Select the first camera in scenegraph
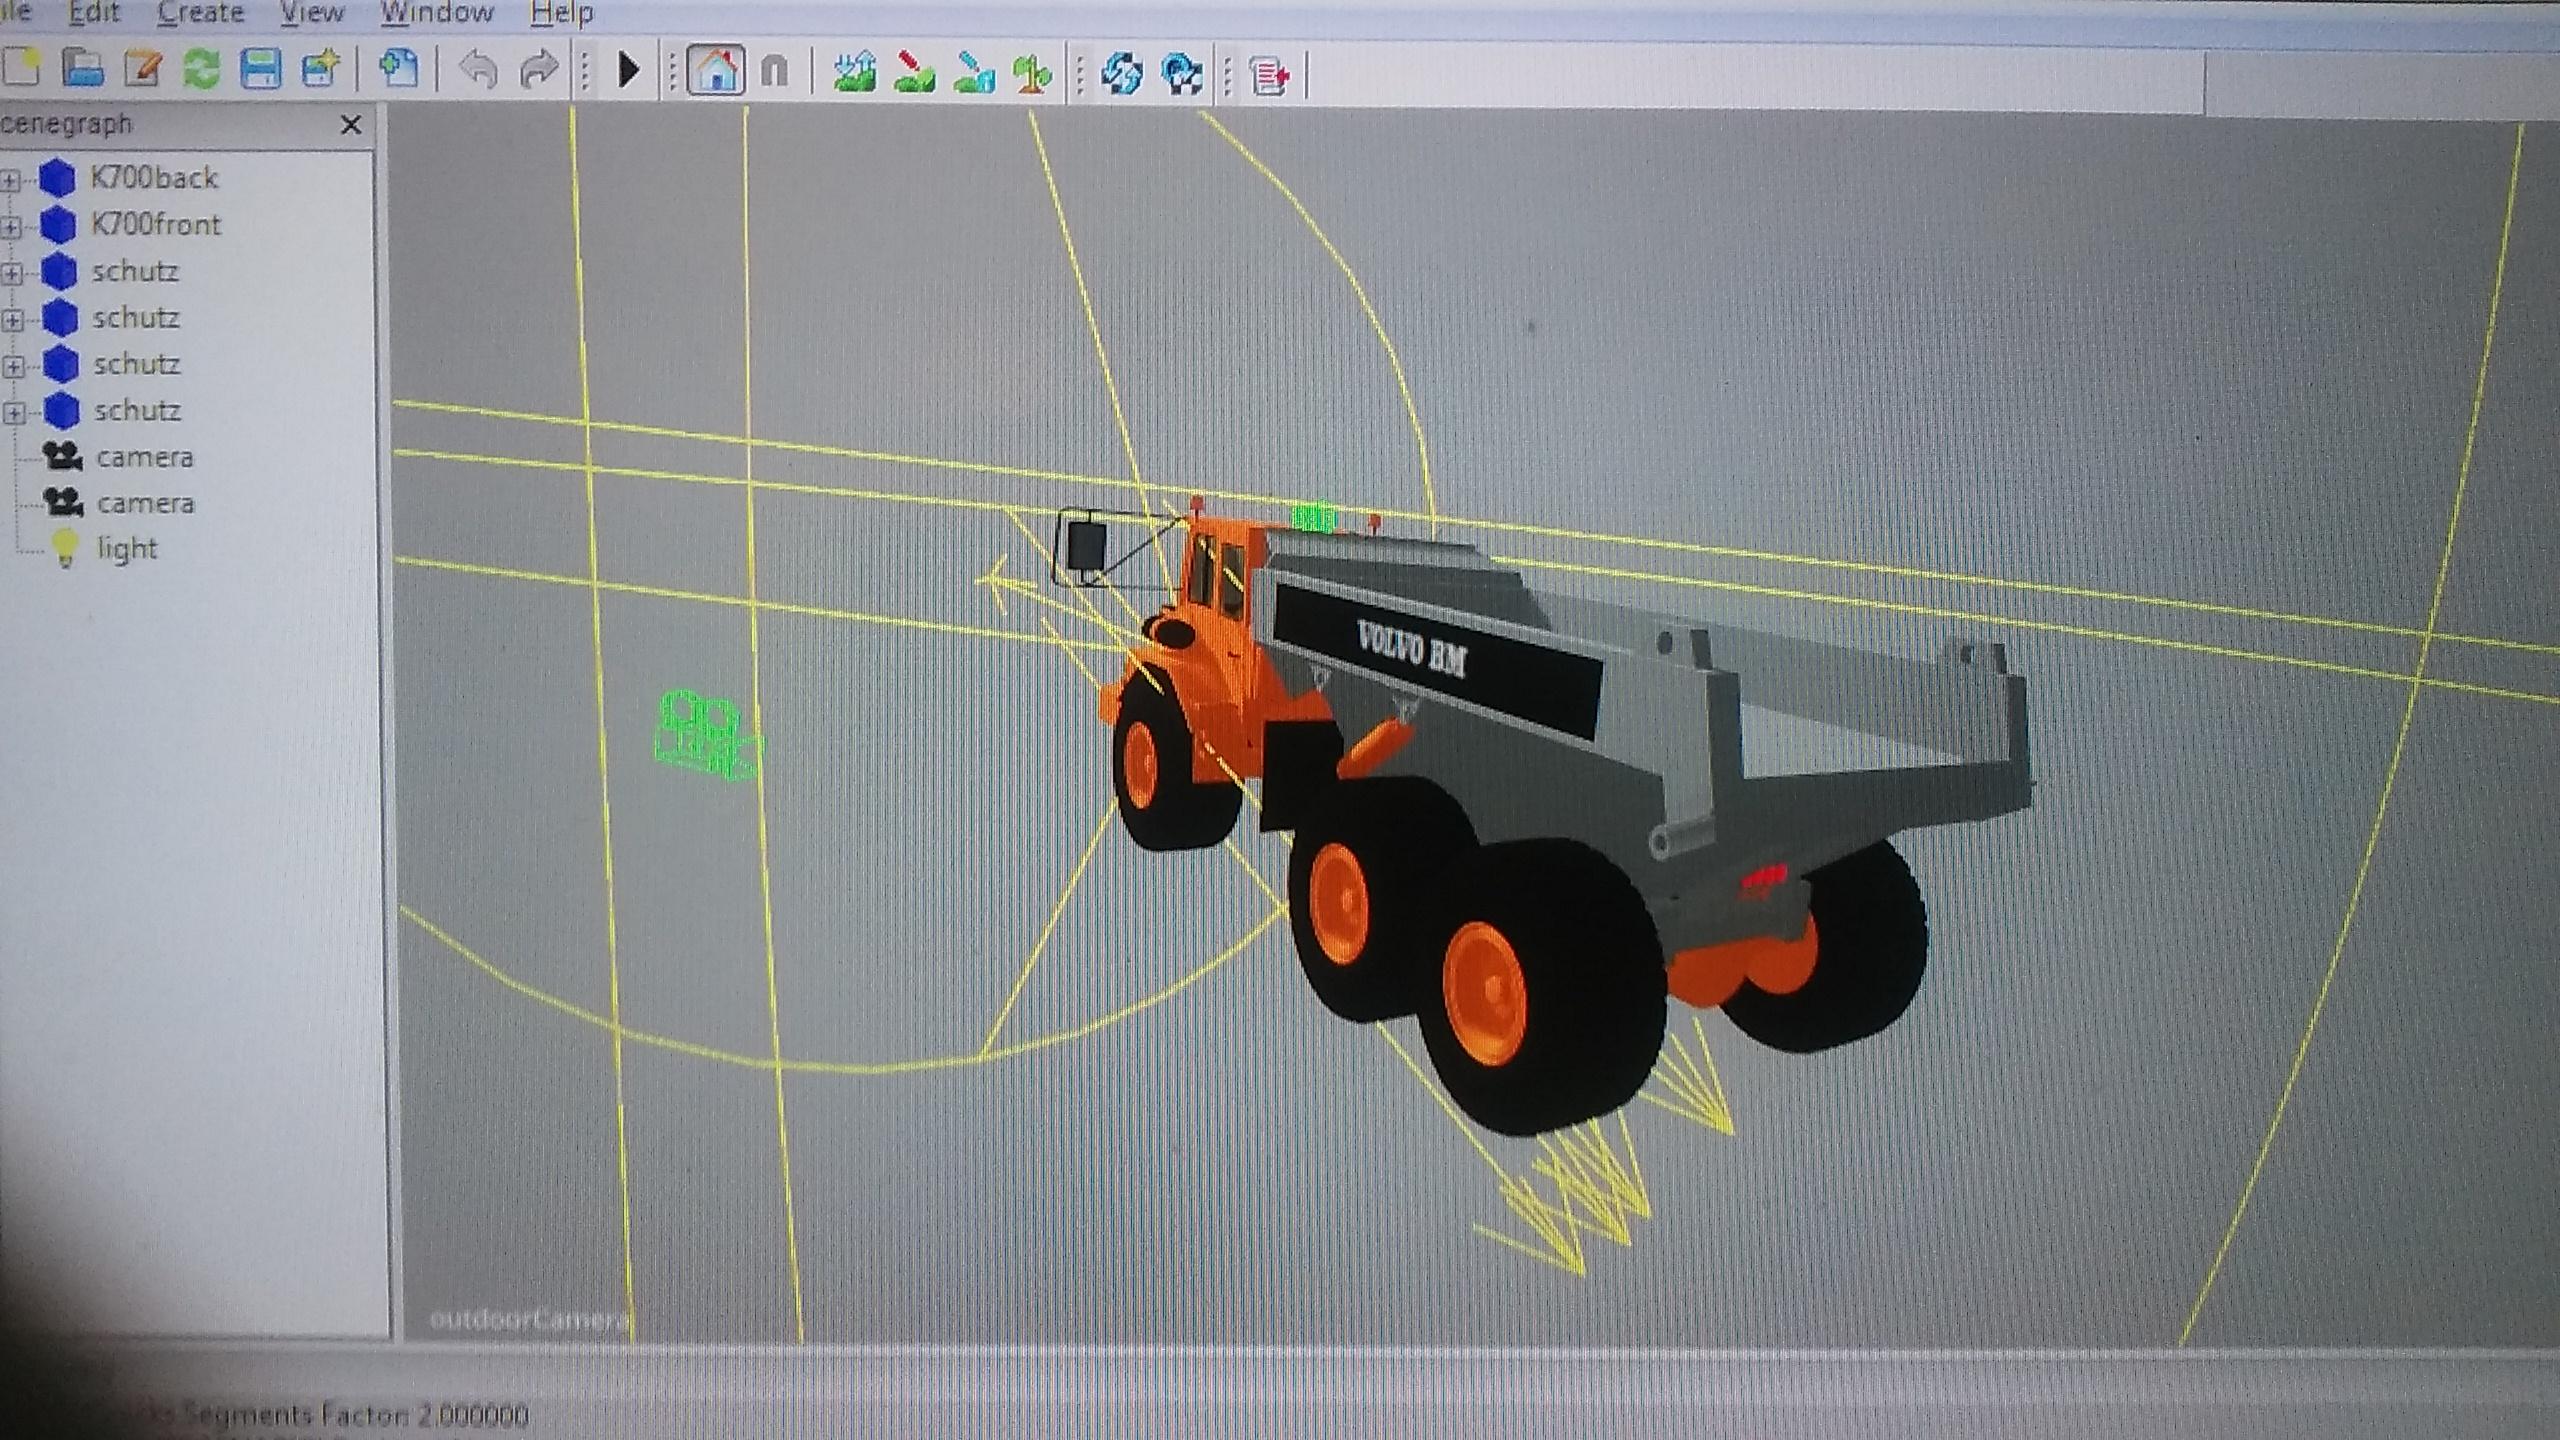Image resolution: width=2560 pixels, height=1440 pixels. 144,457
